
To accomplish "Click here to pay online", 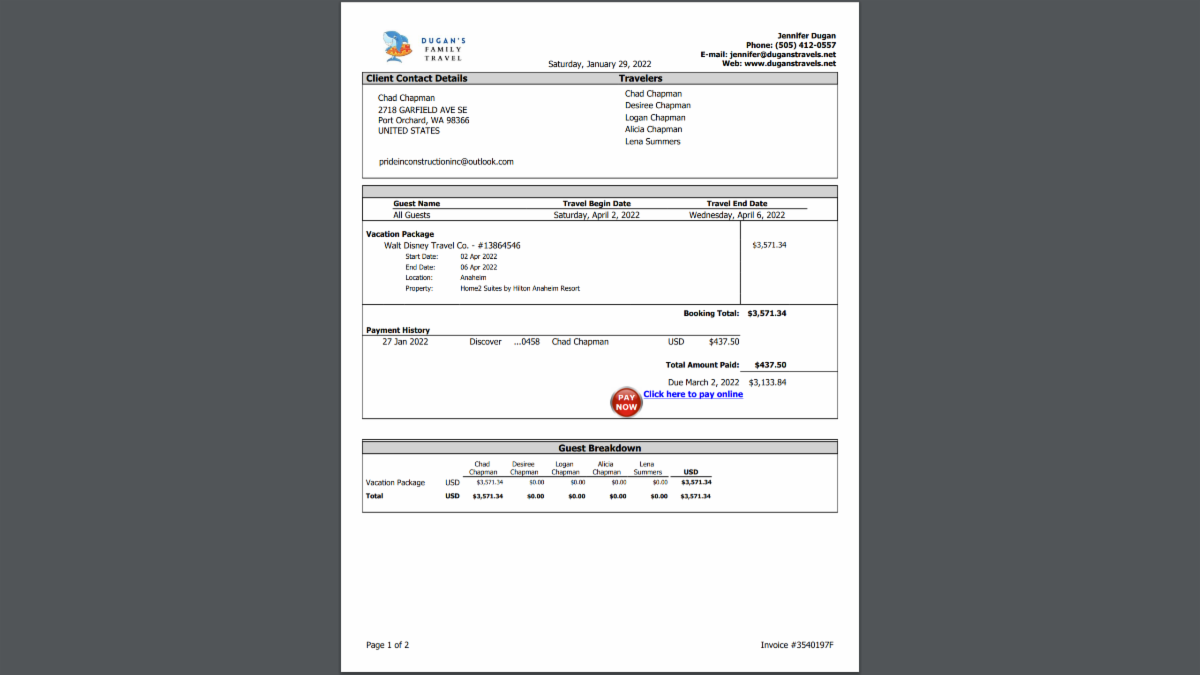I will (693, 394).
